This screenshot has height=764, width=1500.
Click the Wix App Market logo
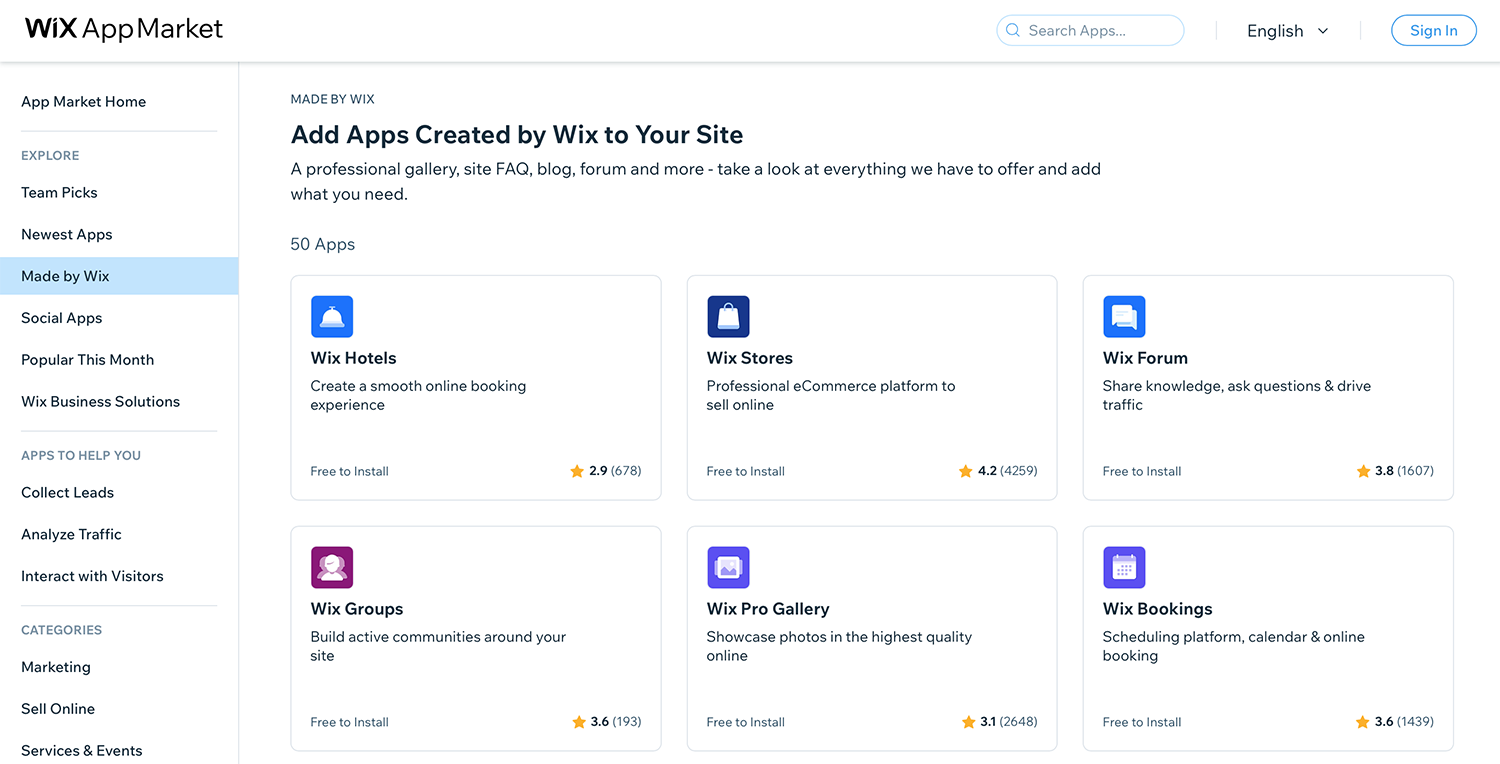(124, 29)
